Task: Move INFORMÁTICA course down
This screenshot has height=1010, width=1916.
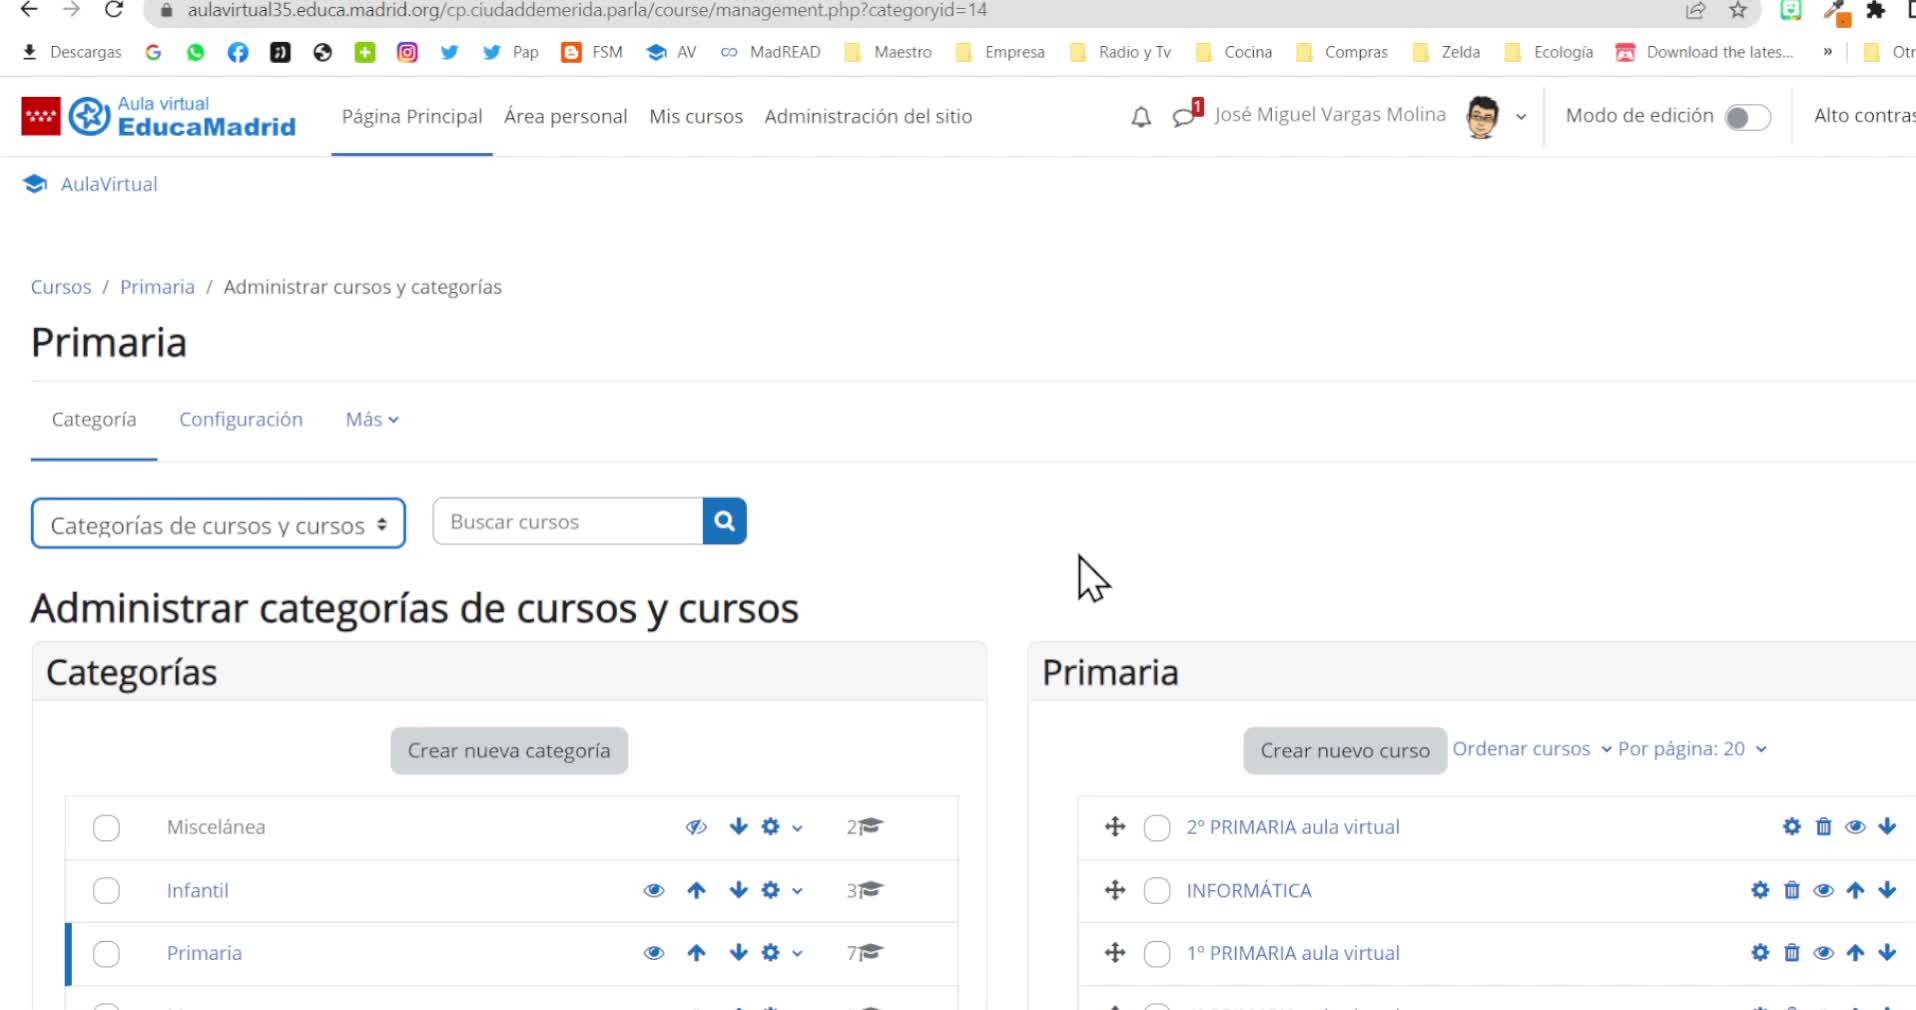Action: pyautogui.click(x=1888, y=890)
